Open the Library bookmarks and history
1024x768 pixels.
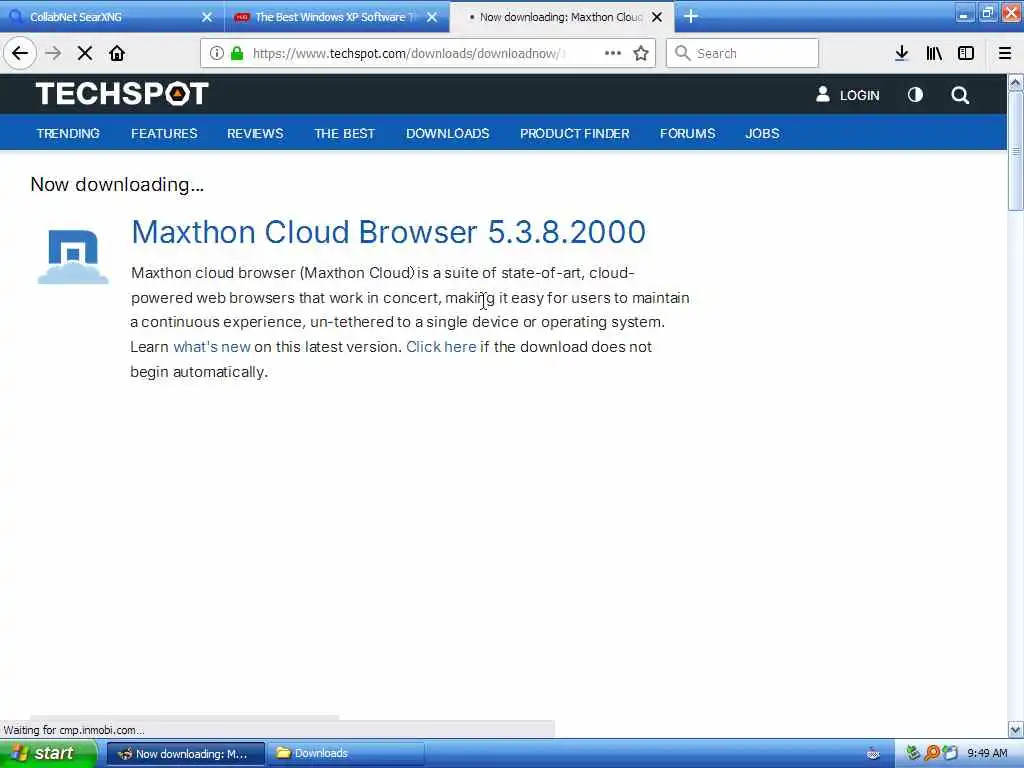tap(934, 54)
